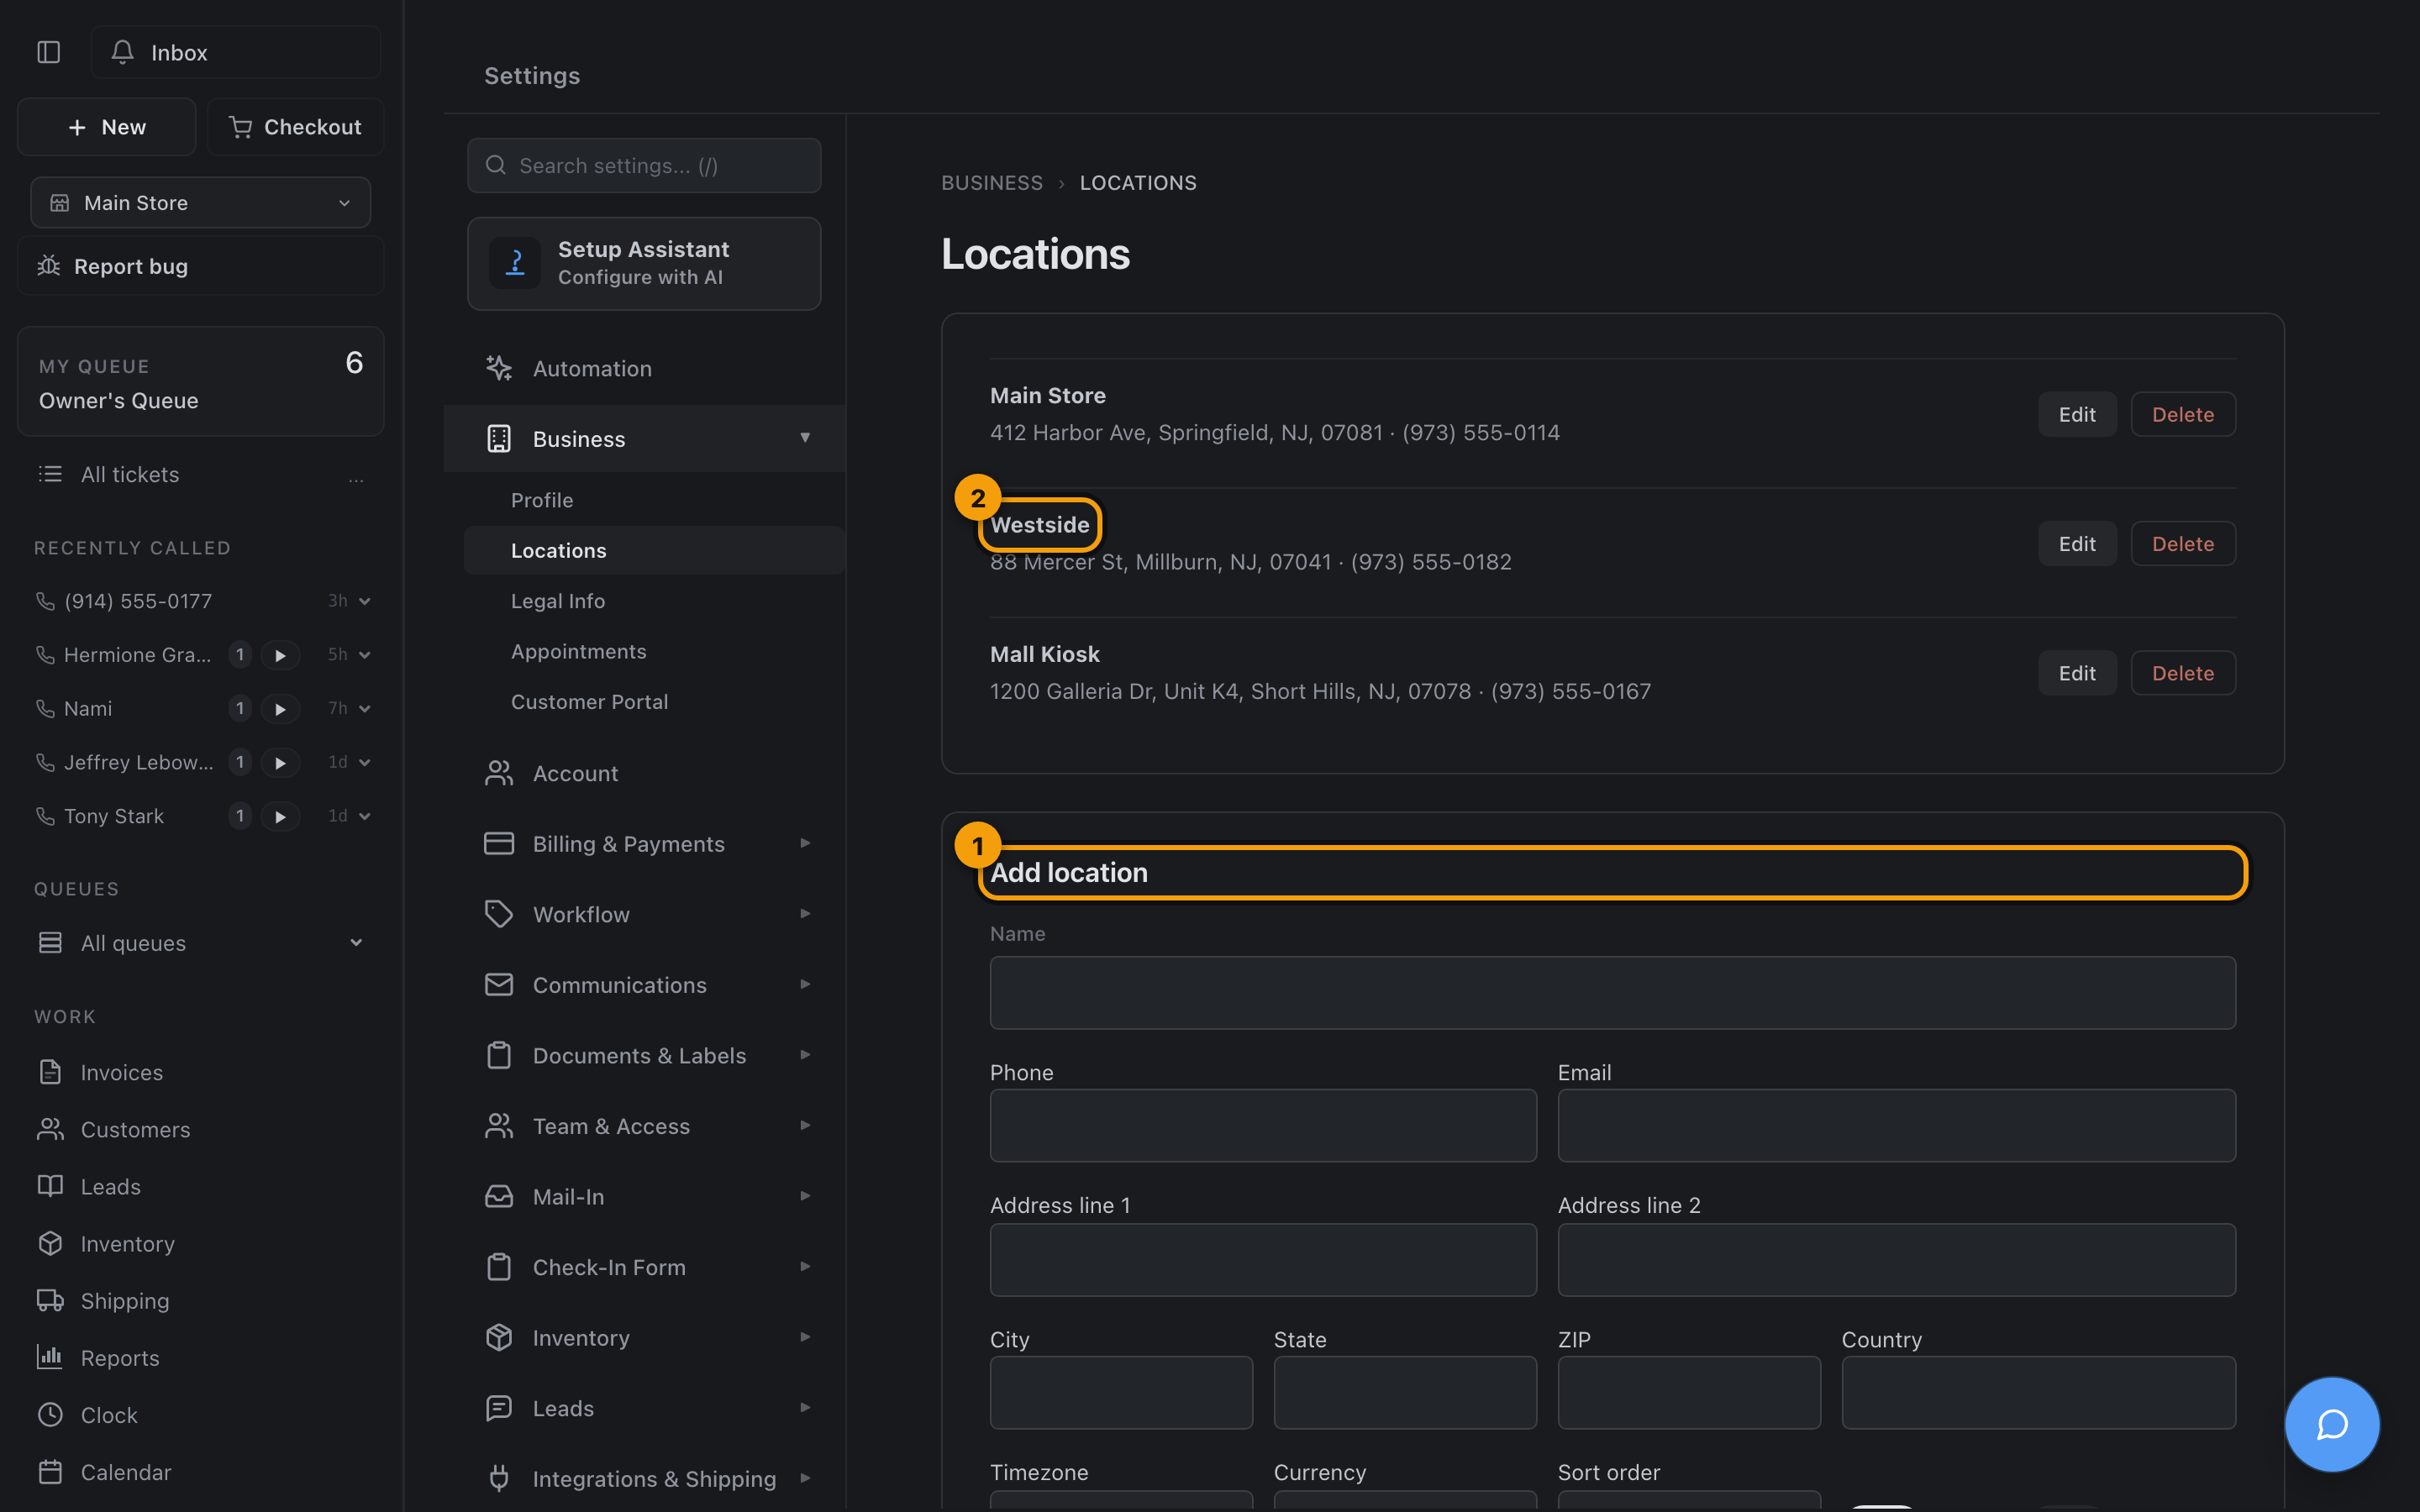Image resolution: width=2420 pixels, height=1512 pixels.
Task: Click the sidebar Inventory box icon
Action: [x=50, y=1243]
